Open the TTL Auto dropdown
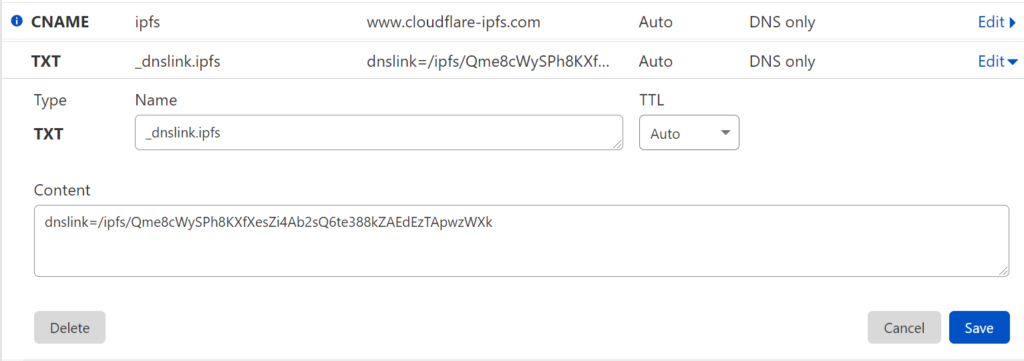This screenshot has height=361, width=1024. [x=689, y=133]
